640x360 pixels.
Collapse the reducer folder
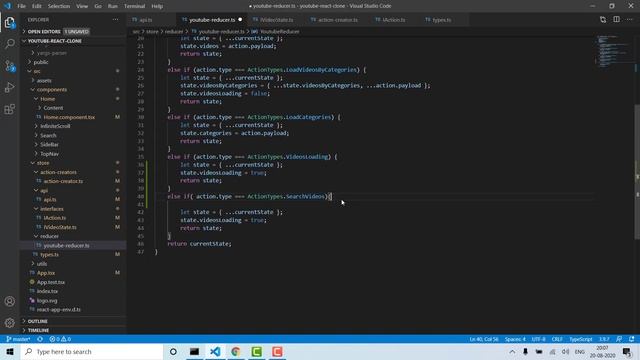[x=49, y=236]
